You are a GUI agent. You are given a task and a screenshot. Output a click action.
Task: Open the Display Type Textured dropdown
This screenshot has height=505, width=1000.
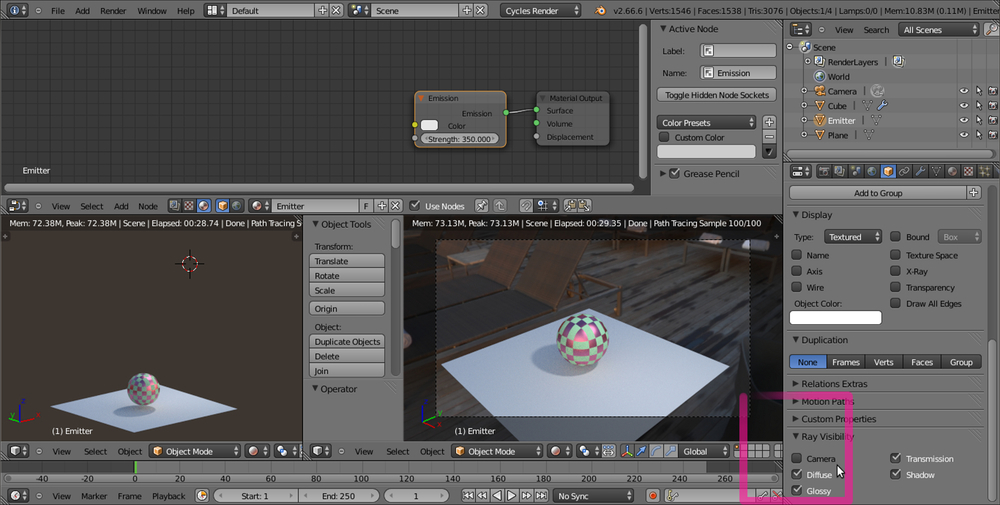pyautogui.click(x=852, y=237)
